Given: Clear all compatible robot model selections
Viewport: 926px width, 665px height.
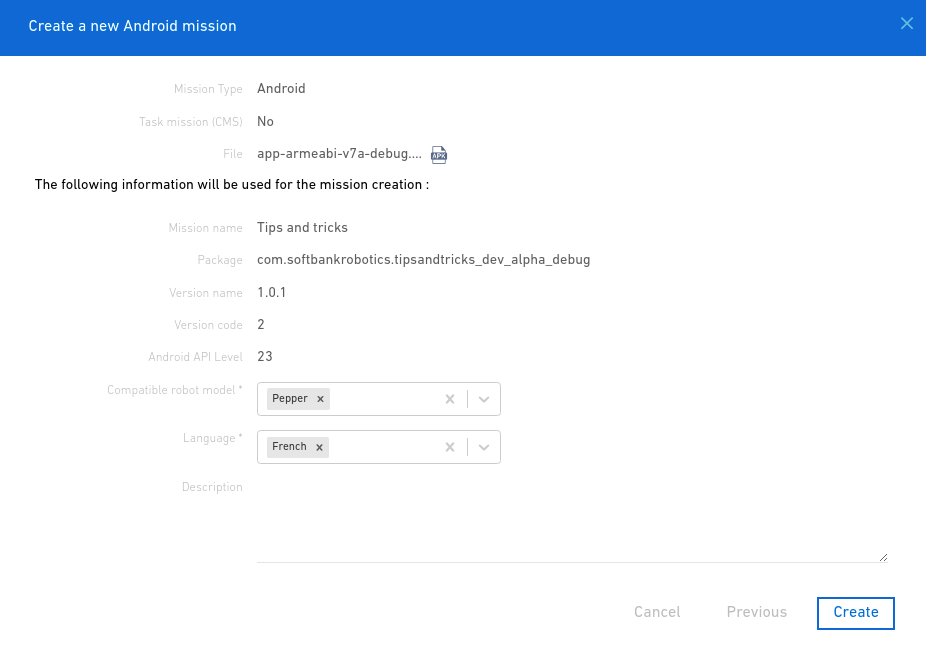Looking at the screenshot, I should tap(450, 399).
